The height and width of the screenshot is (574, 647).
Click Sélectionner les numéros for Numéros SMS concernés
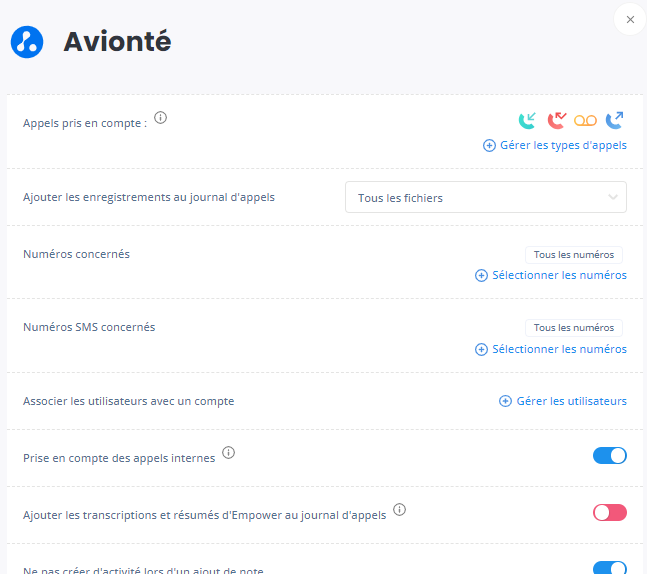559,349
